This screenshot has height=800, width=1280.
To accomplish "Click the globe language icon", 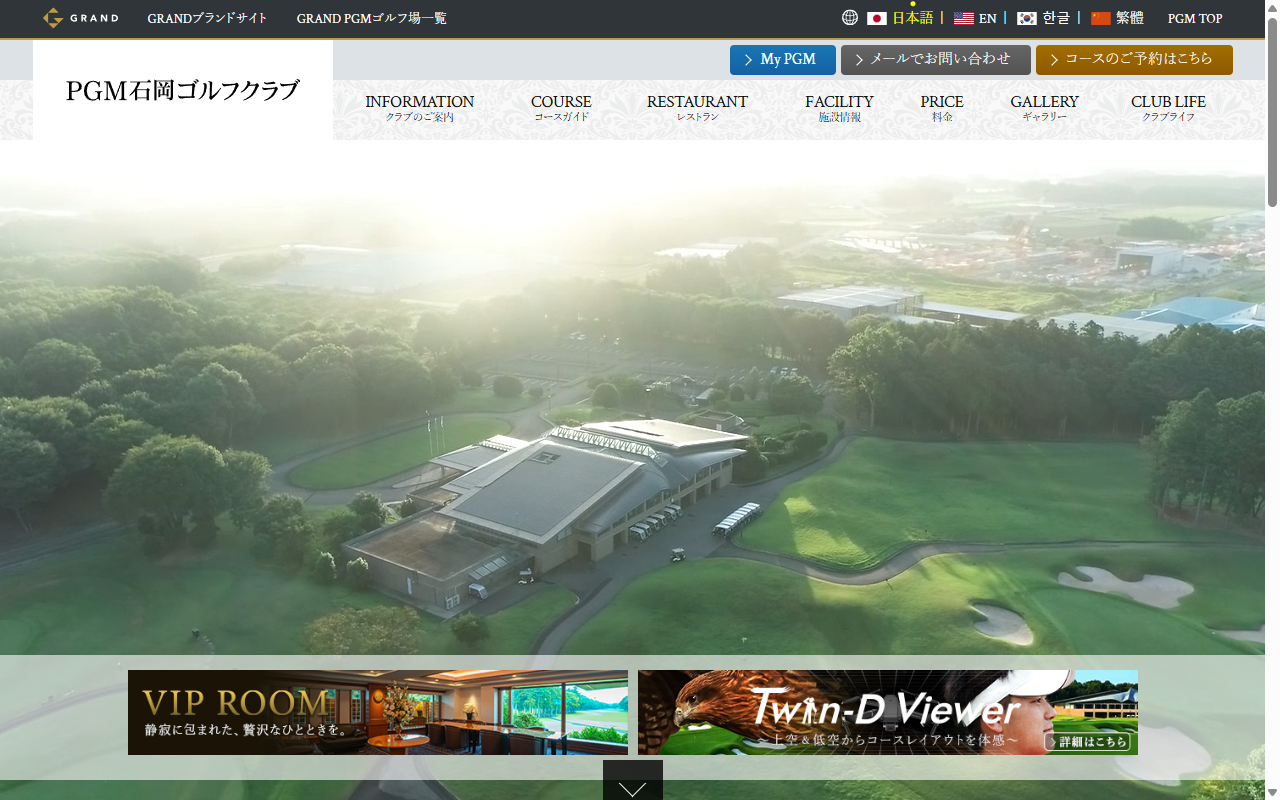I will [x=850, y=18].
